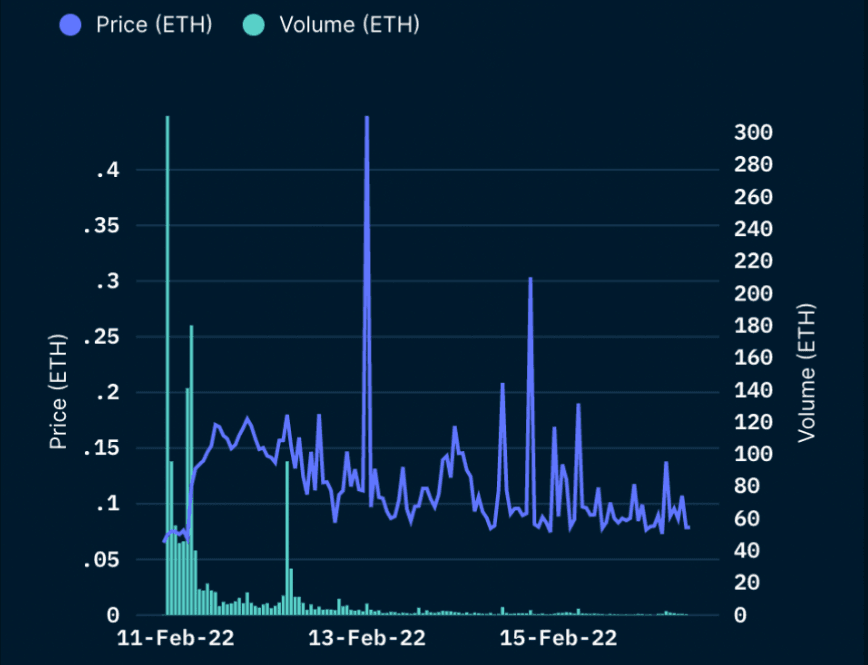
Task: Click the rotated right axis title Volume (ETH)
Action: tap(807, 373)
